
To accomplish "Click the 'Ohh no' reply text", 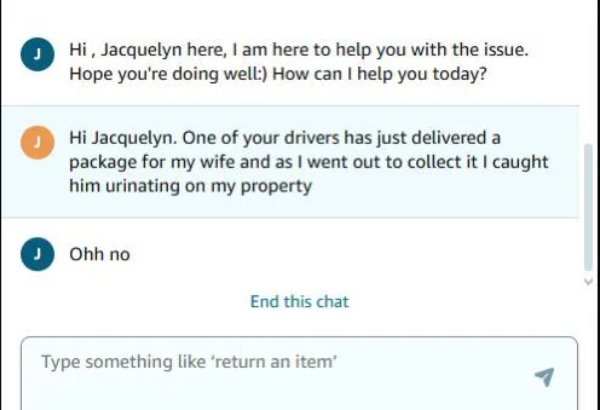I will (99, 254).
